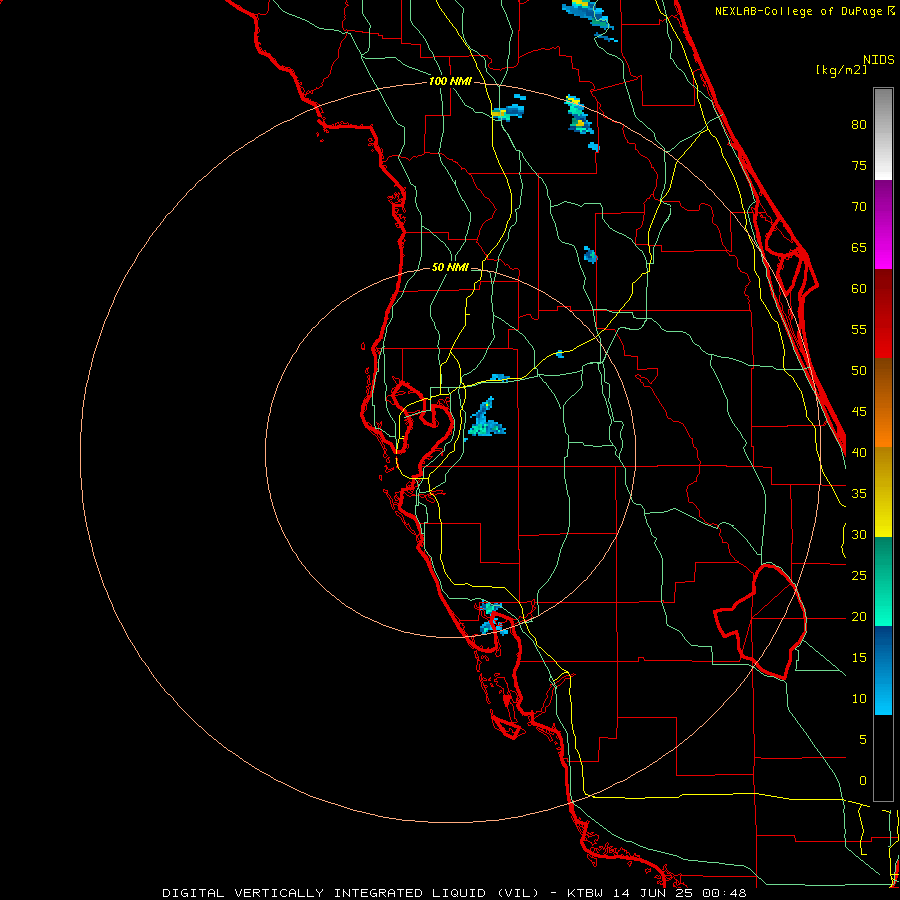Click the echo cluster over Charlotte Harbor coast
Screen dimensions: 900x900
(x=492, y=618)
